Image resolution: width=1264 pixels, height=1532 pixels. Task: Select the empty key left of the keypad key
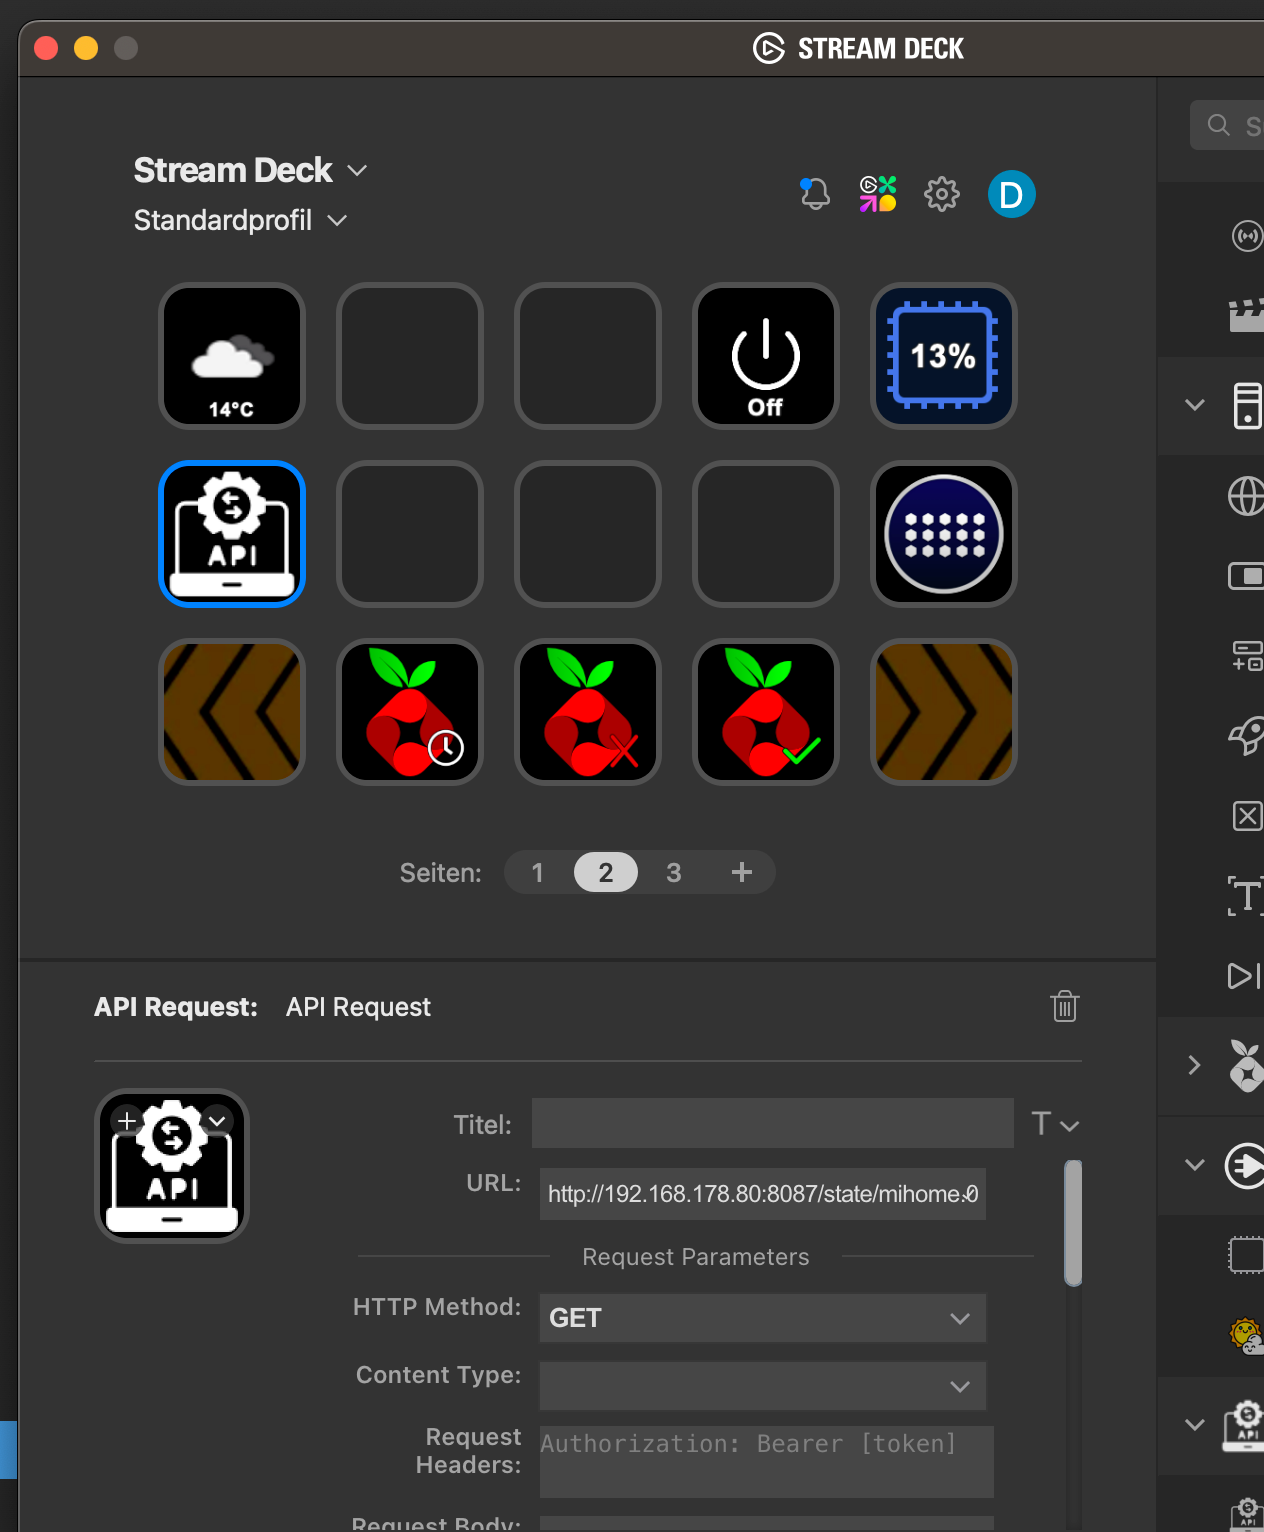point(766,534)
